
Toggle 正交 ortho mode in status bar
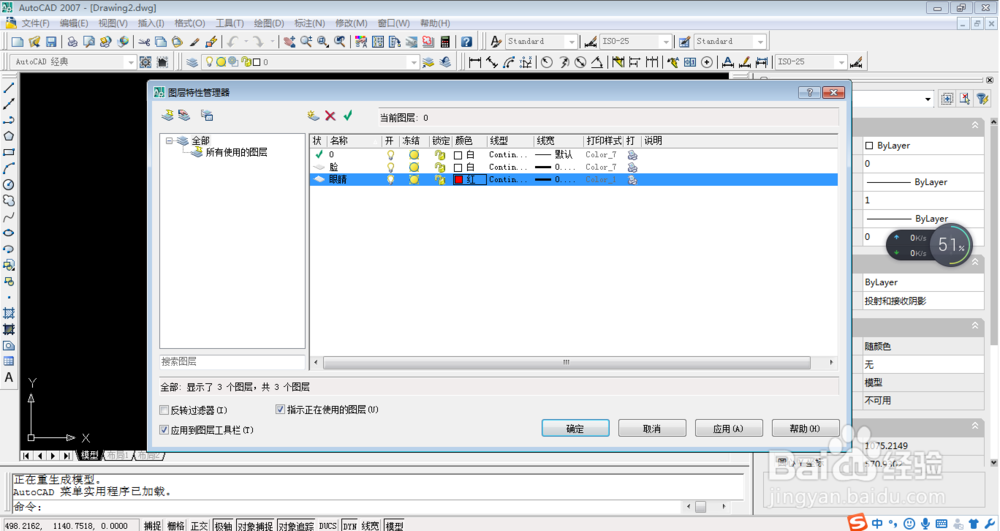coord(200,526)
